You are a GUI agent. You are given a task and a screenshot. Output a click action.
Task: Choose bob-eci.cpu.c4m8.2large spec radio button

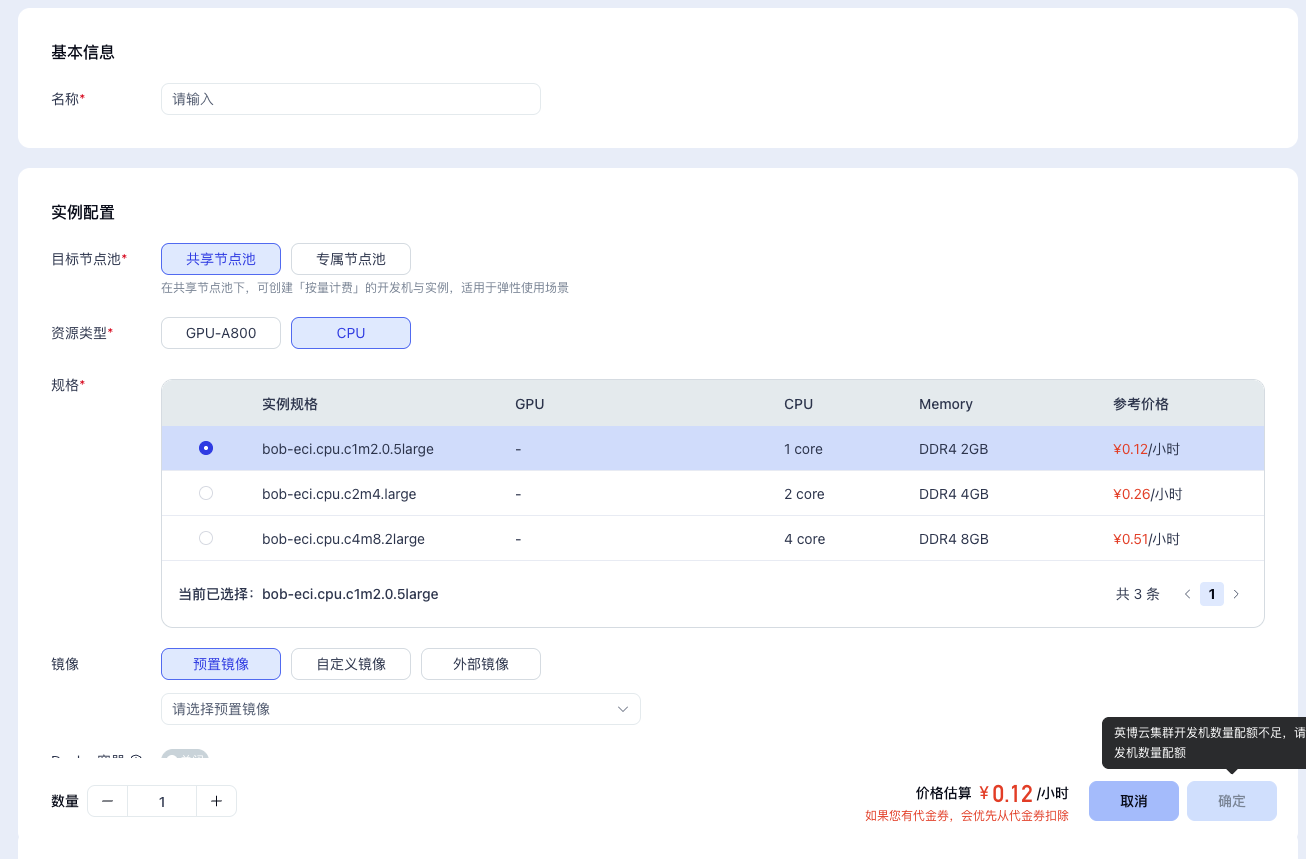pyautogui.click(x=206, y=538)
